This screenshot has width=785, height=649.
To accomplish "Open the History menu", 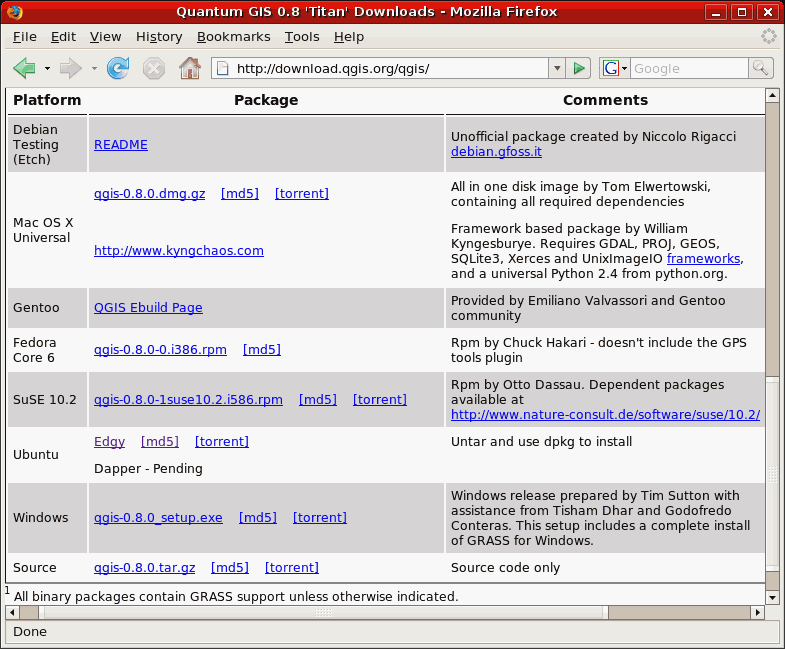I will (x=159, y=37).
